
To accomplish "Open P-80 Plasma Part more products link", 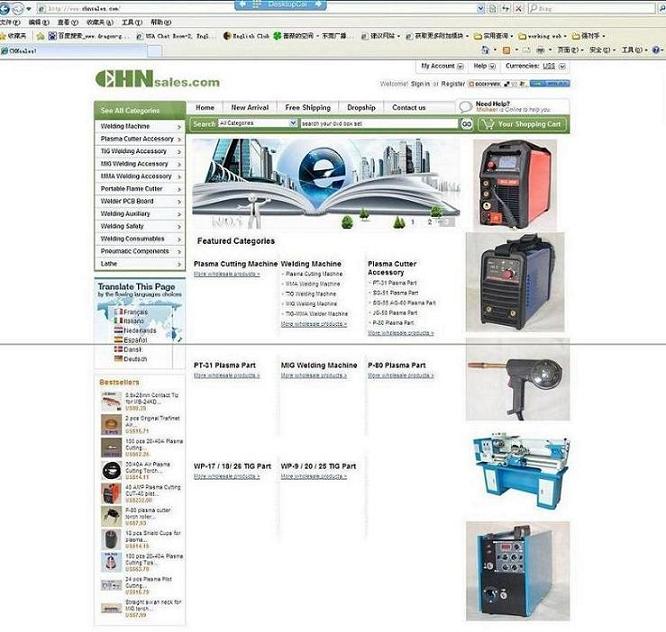I will tap(401, 375).
